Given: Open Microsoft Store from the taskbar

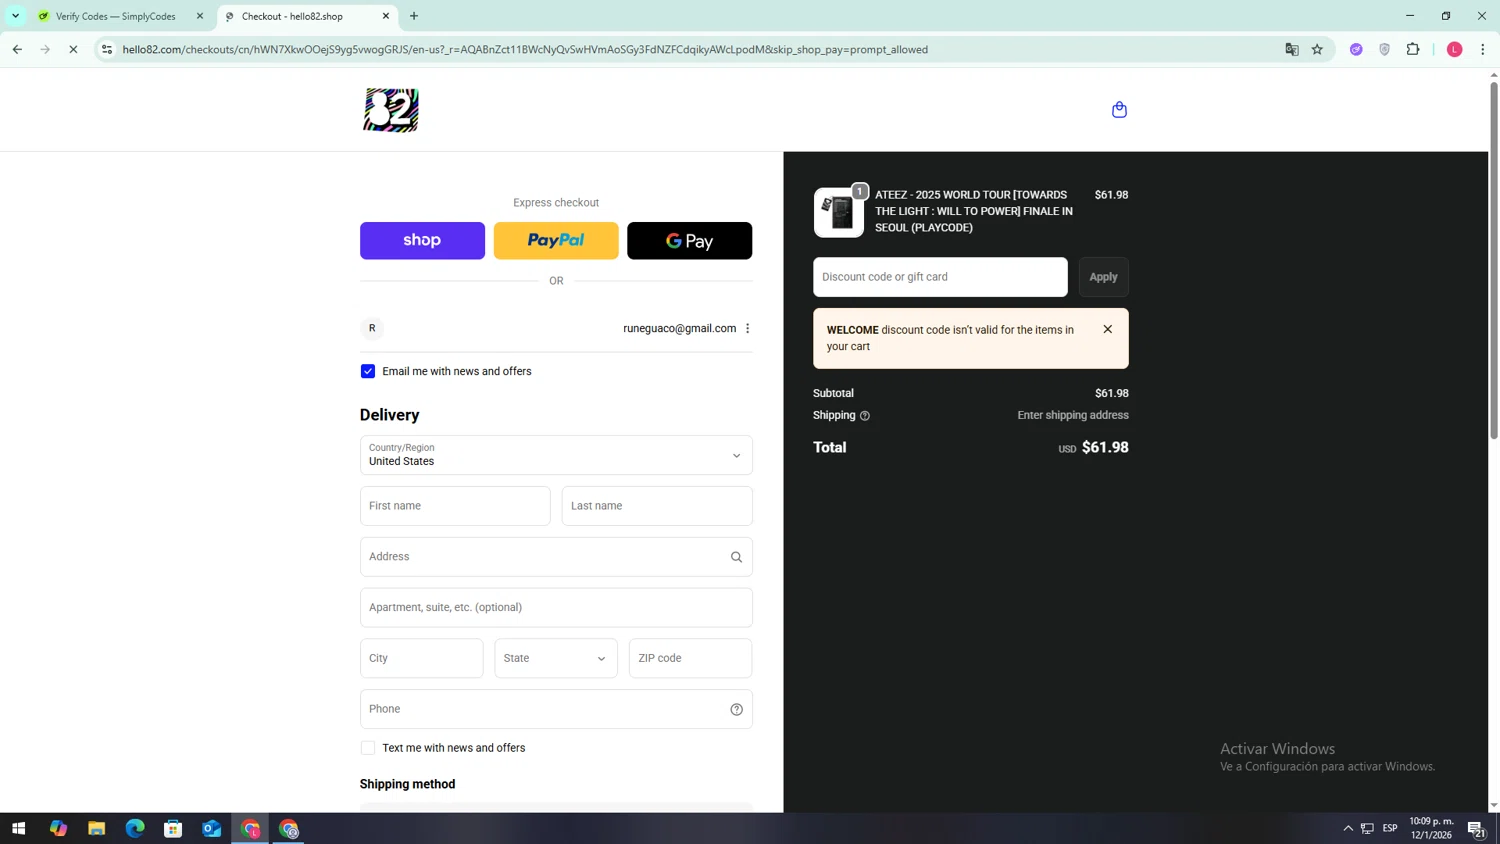Looking at the screenshot, I should (x=173, y=828).
